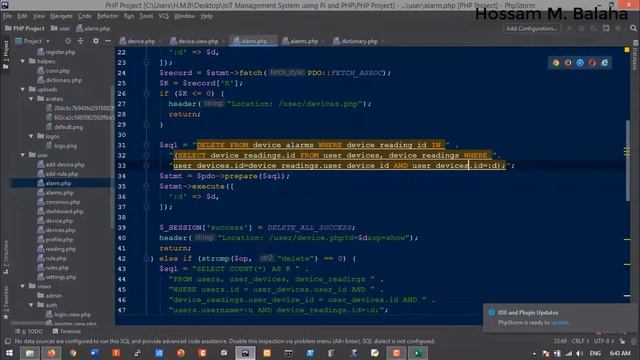The image size is (640, 360).
Task: Open in Safari browser from editor popup
Action: 580,63
